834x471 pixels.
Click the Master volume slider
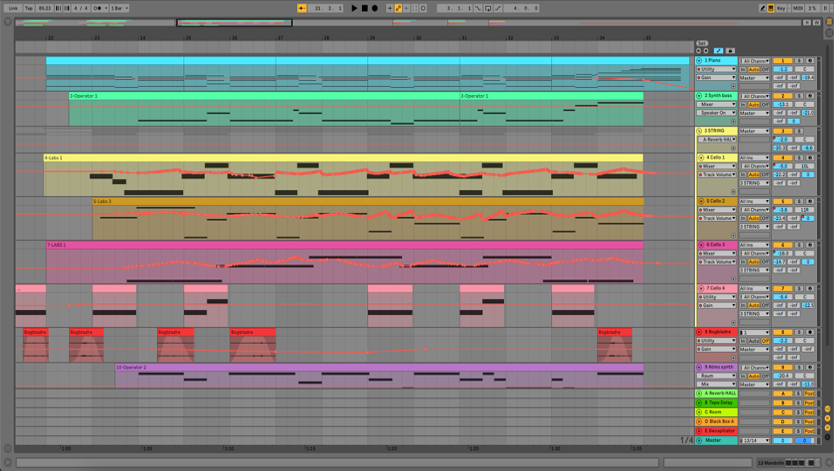point(782,440)
